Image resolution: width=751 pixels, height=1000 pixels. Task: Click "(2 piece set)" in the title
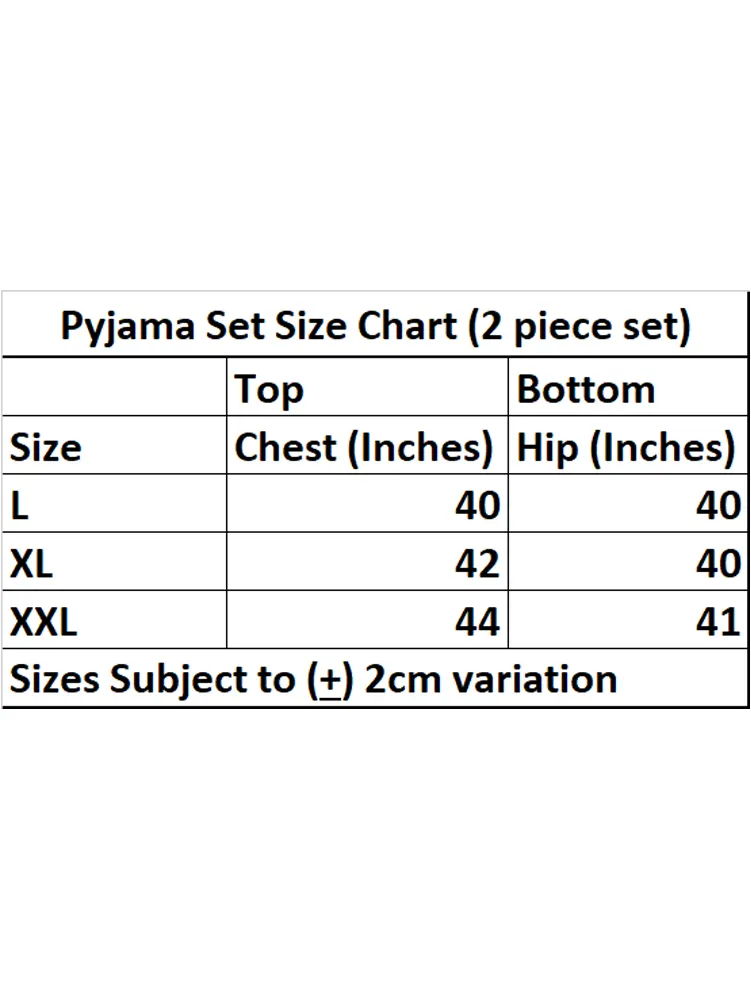[x=579, y=327]
